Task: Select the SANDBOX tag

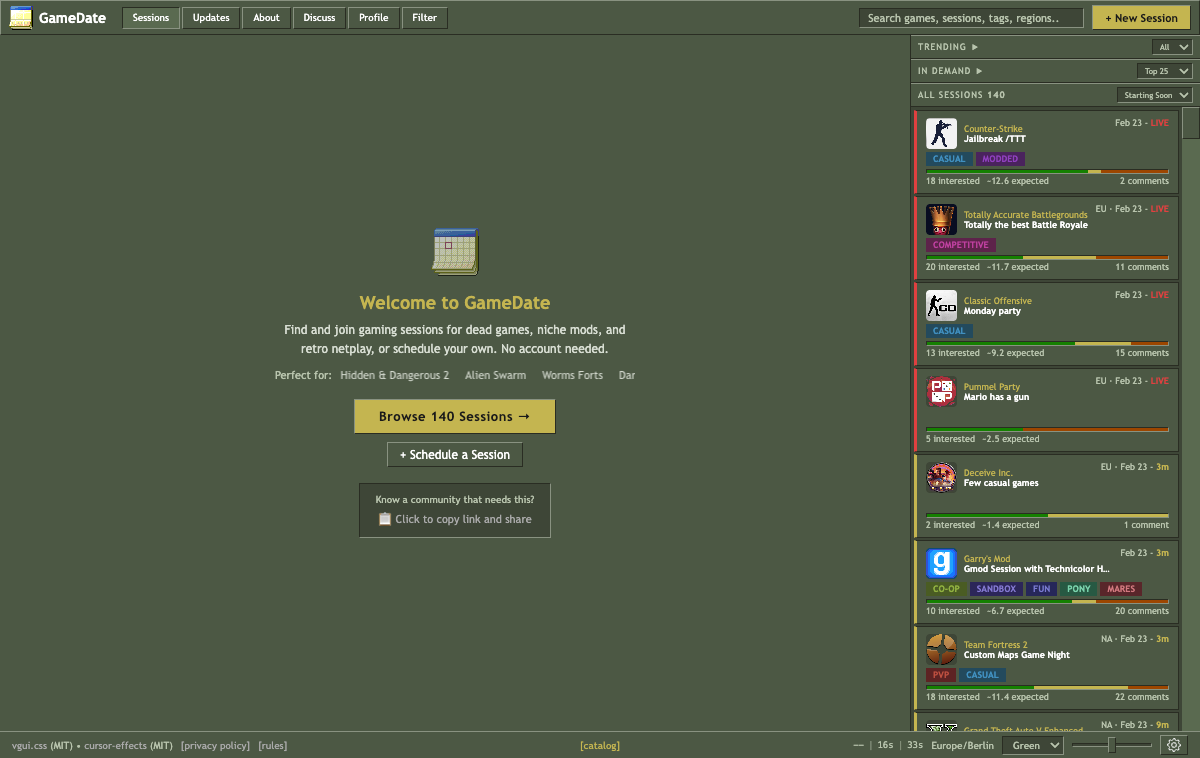Action: point(996,589)
